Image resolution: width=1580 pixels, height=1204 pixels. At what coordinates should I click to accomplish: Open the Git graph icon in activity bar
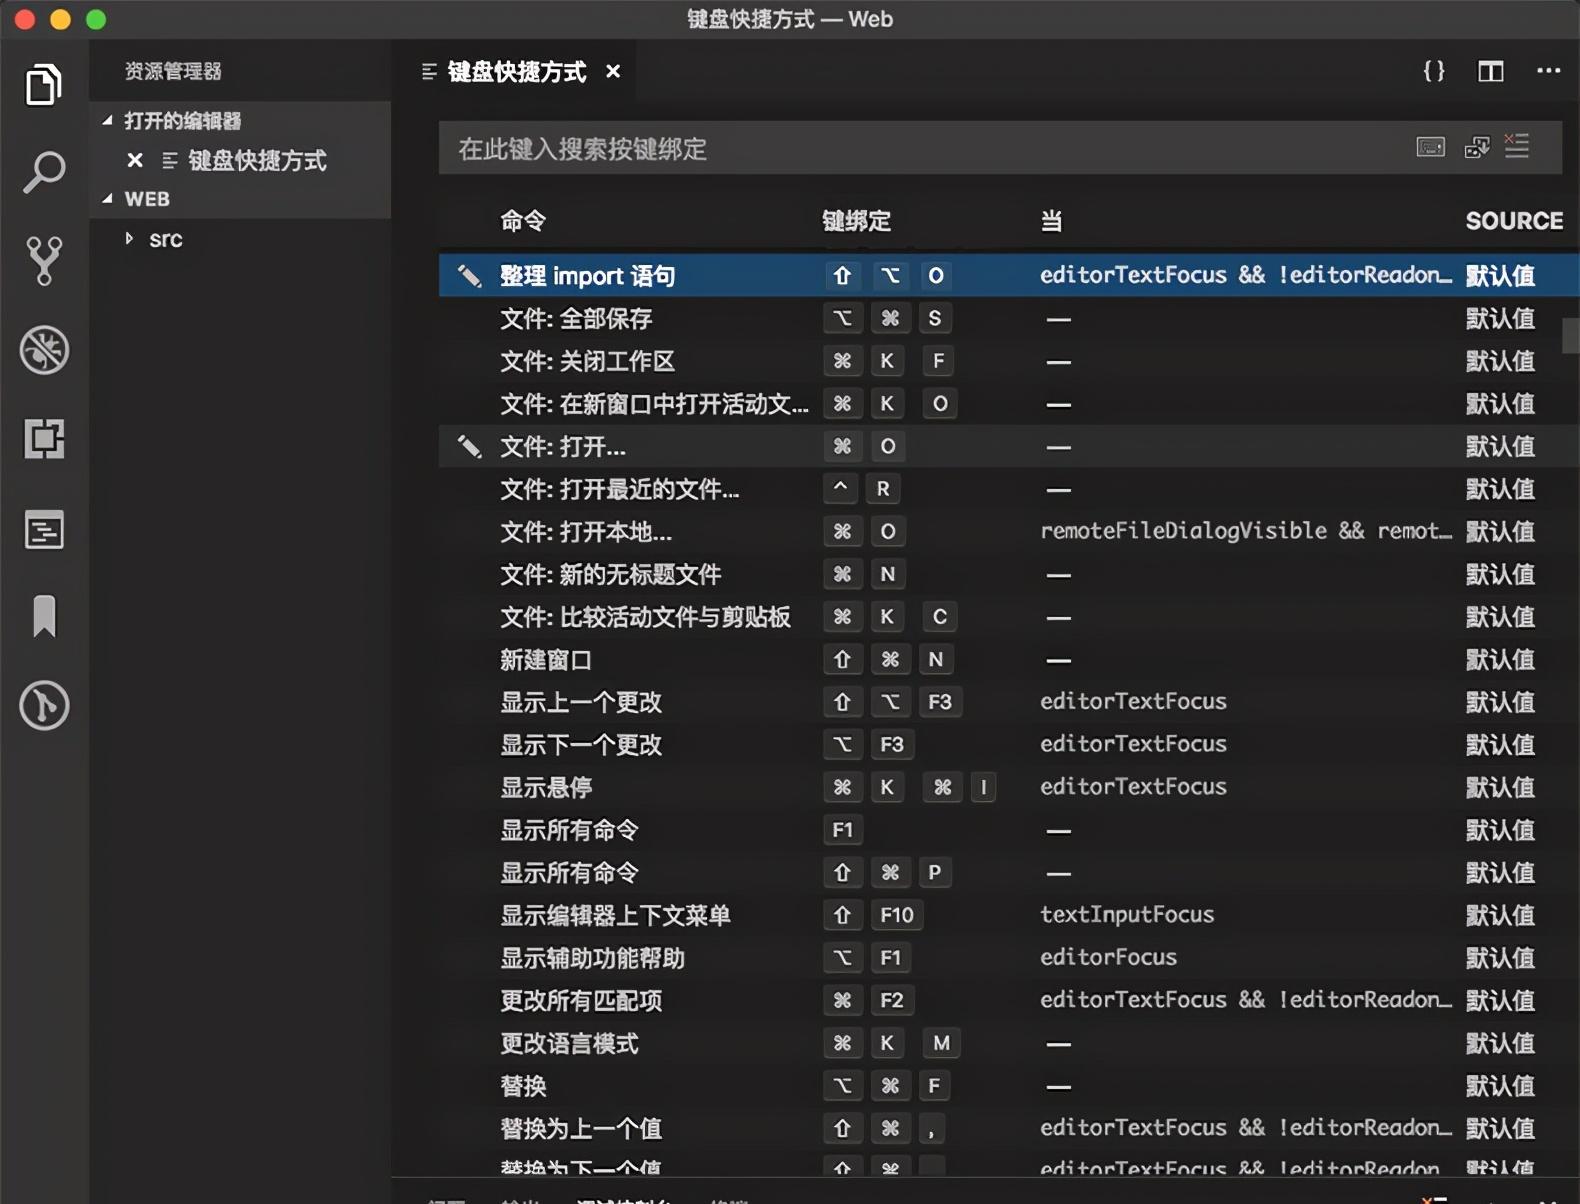point(44,705)
